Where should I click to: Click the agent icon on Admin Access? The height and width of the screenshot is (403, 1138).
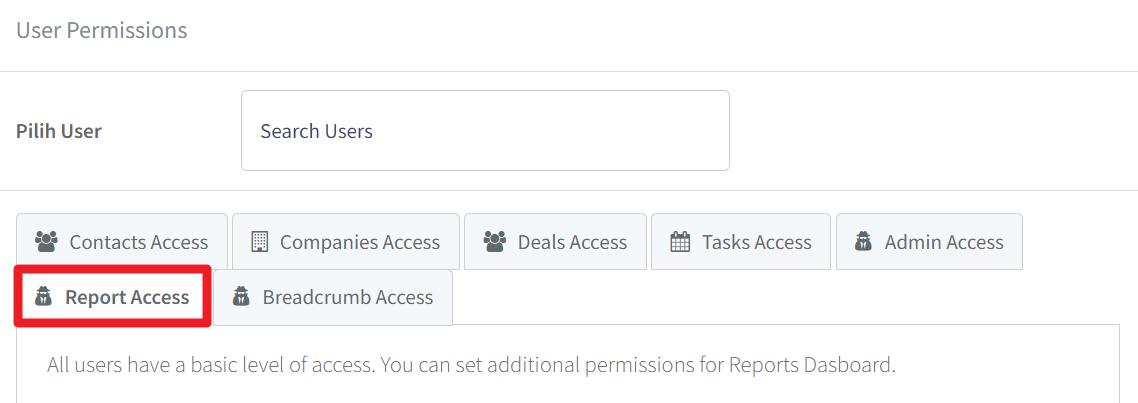pyautogui.click(x=864, y=241)
